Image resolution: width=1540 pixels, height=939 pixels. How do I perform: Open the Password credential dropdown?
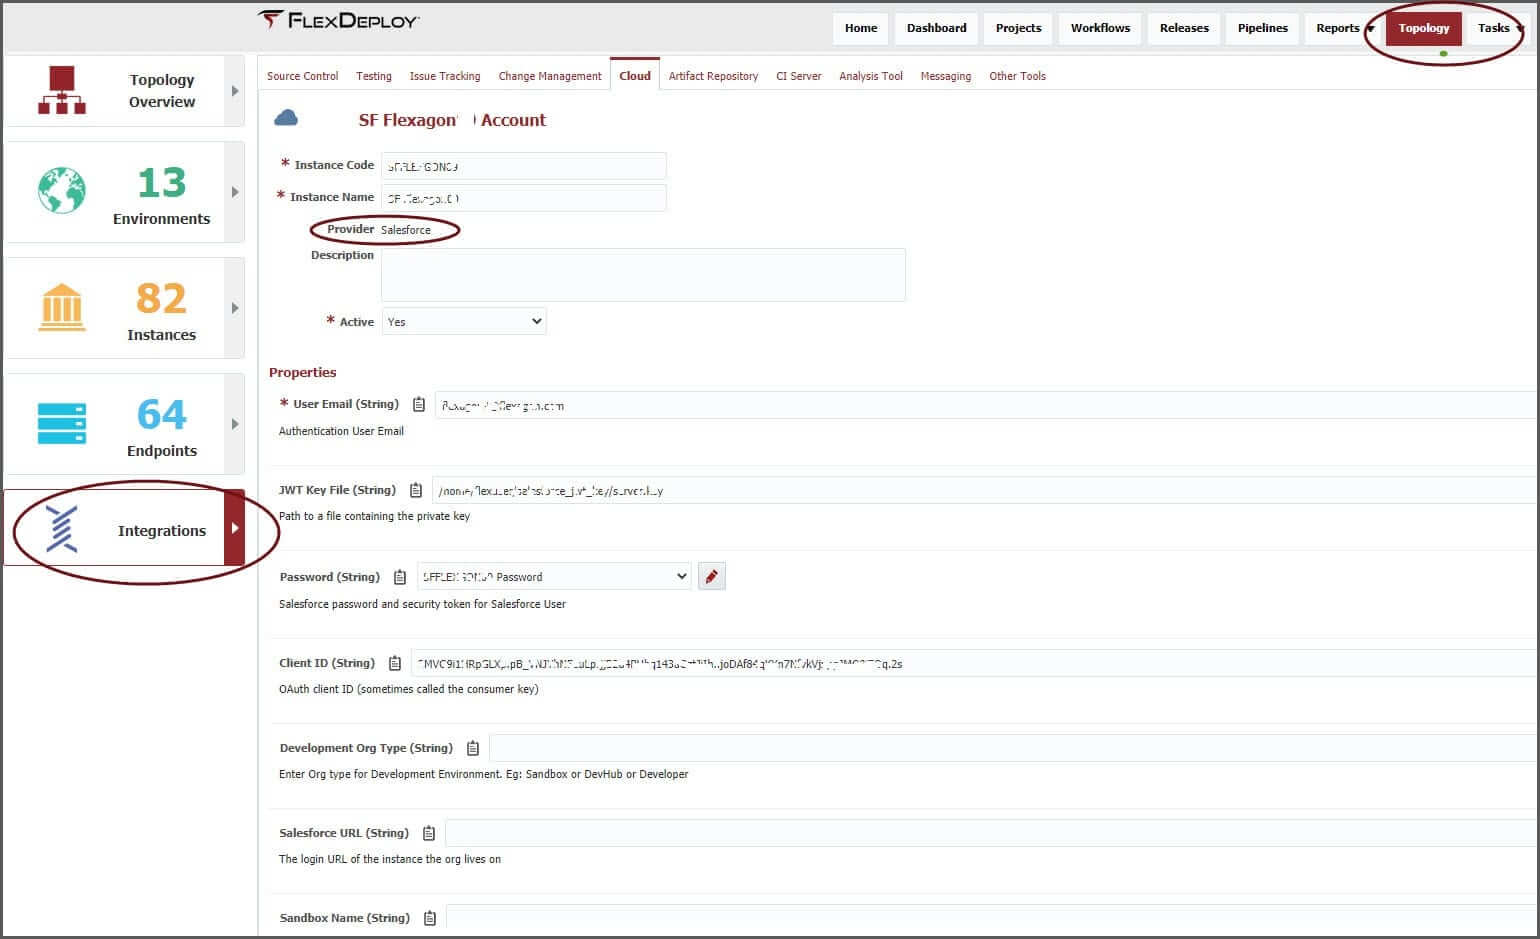coord(554,577)
